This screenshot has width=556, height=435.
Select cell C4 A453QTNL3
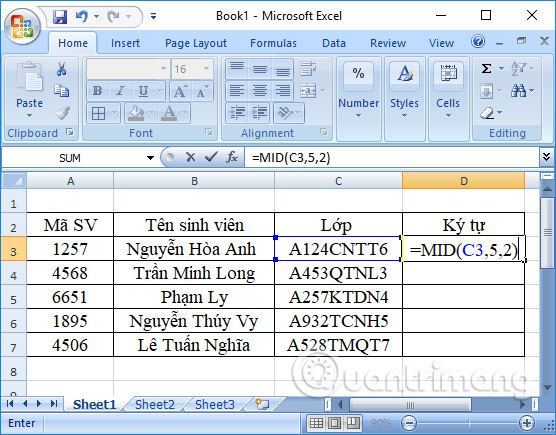(x=338, y=273)
